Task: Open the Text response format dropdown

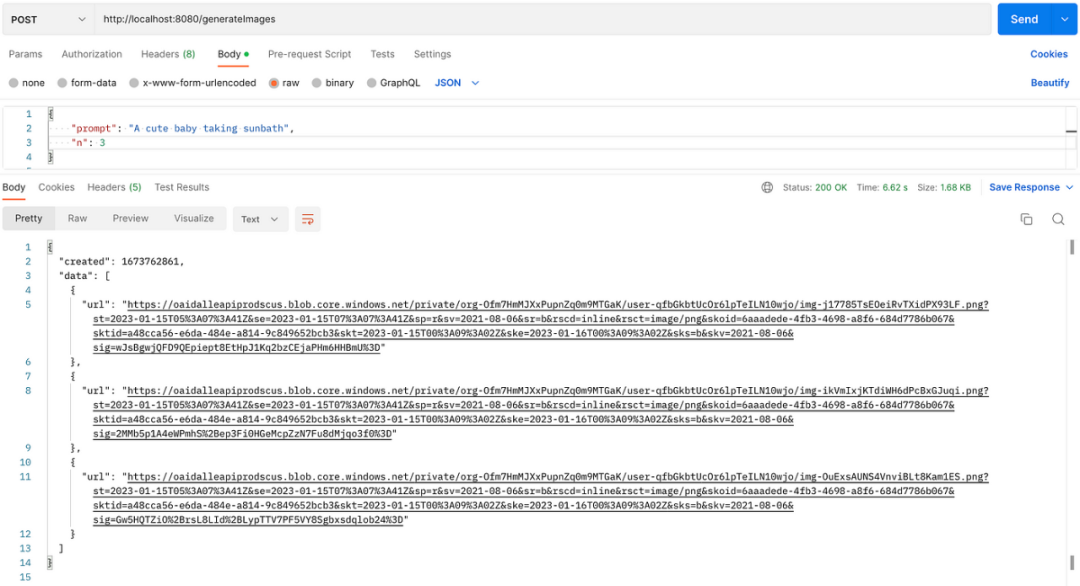Action: [x=260, y=219]
